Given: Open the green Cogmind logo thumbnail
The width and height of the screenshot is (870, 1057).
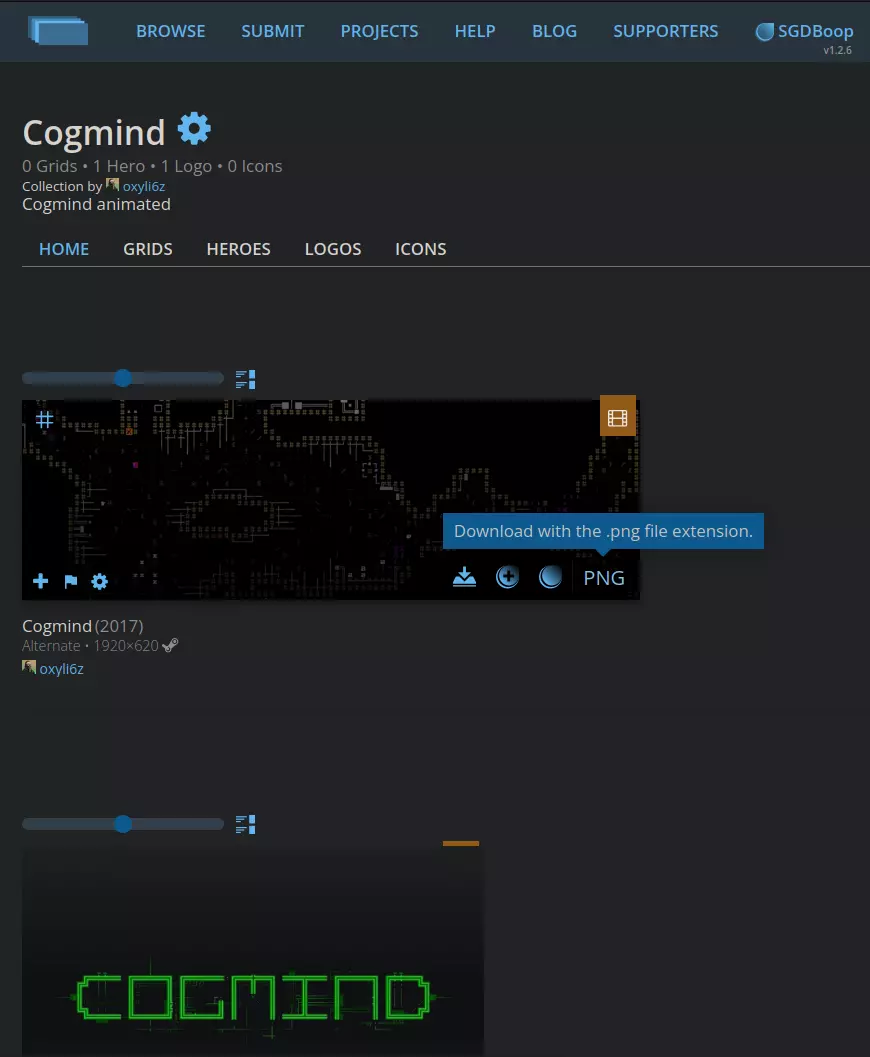Looking at the screenshot, I should click(x=253, y=950).
